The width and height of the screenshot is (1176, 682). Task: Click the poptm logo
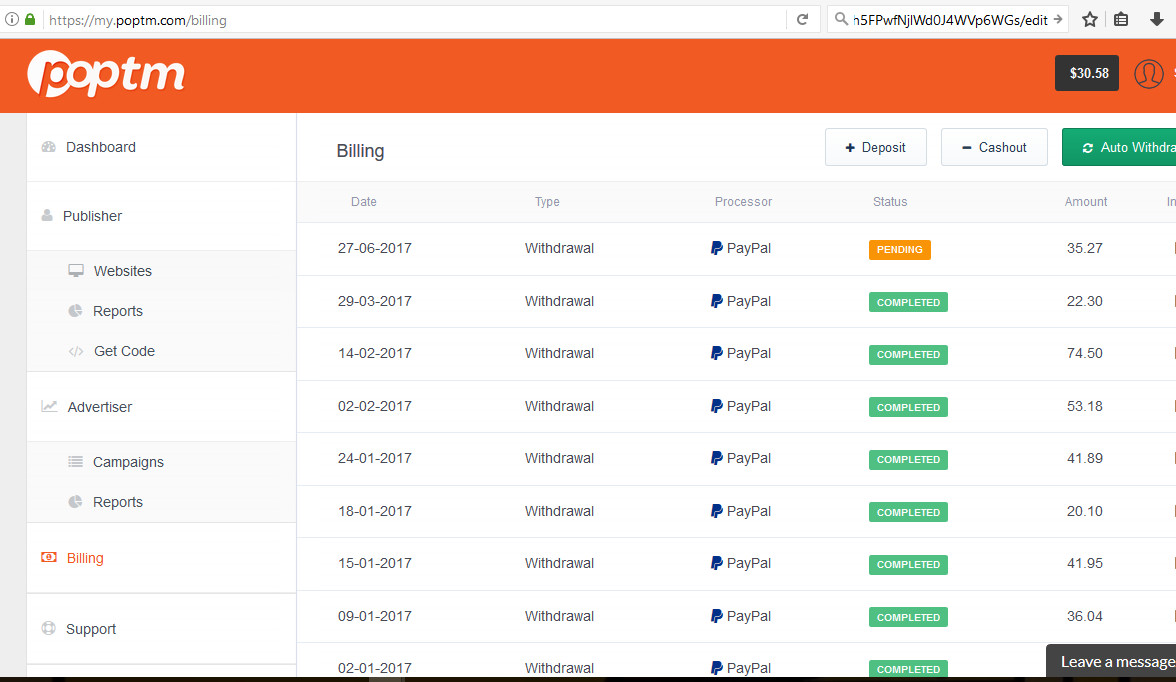coord(106,74)
